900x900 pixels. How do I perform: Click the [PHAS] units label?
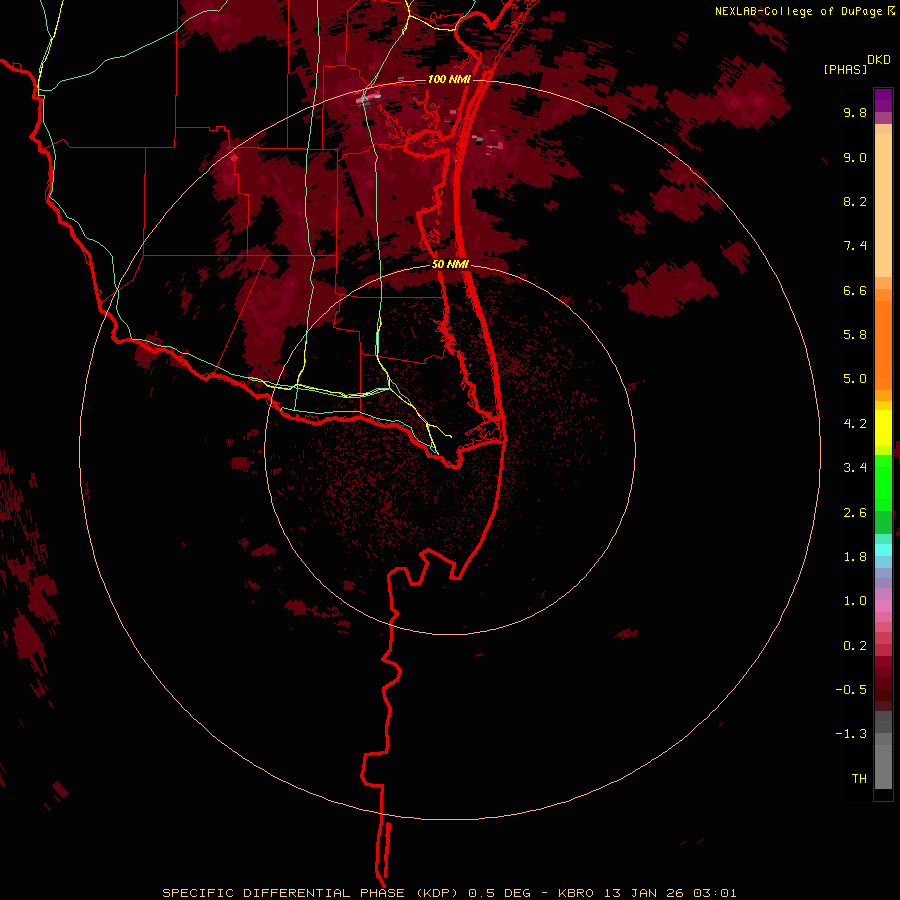pos(845,70)
